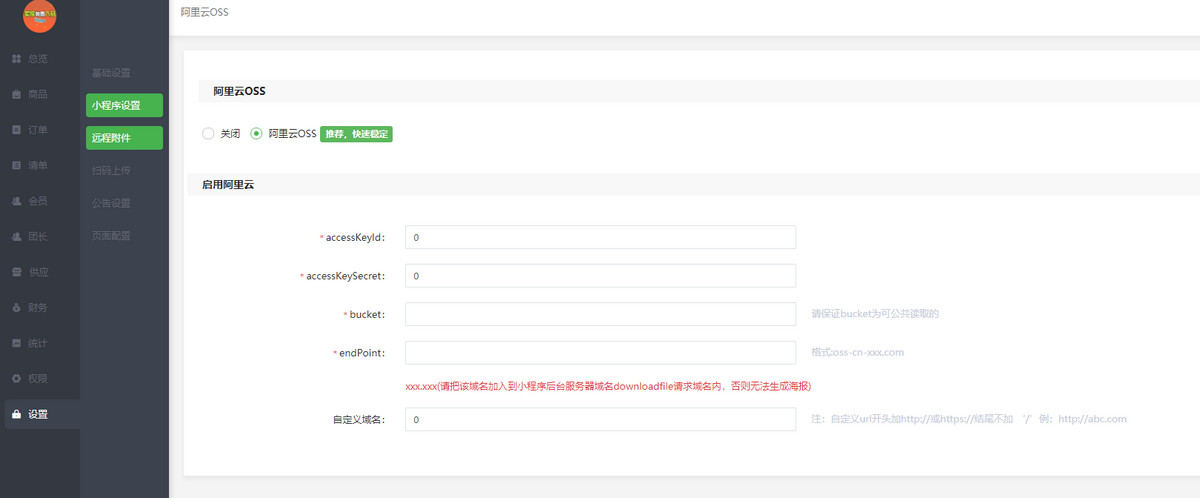Screen dimensions: 1200x498
Task: Click the 团长 leader icon
Action: tap(16, 237)
